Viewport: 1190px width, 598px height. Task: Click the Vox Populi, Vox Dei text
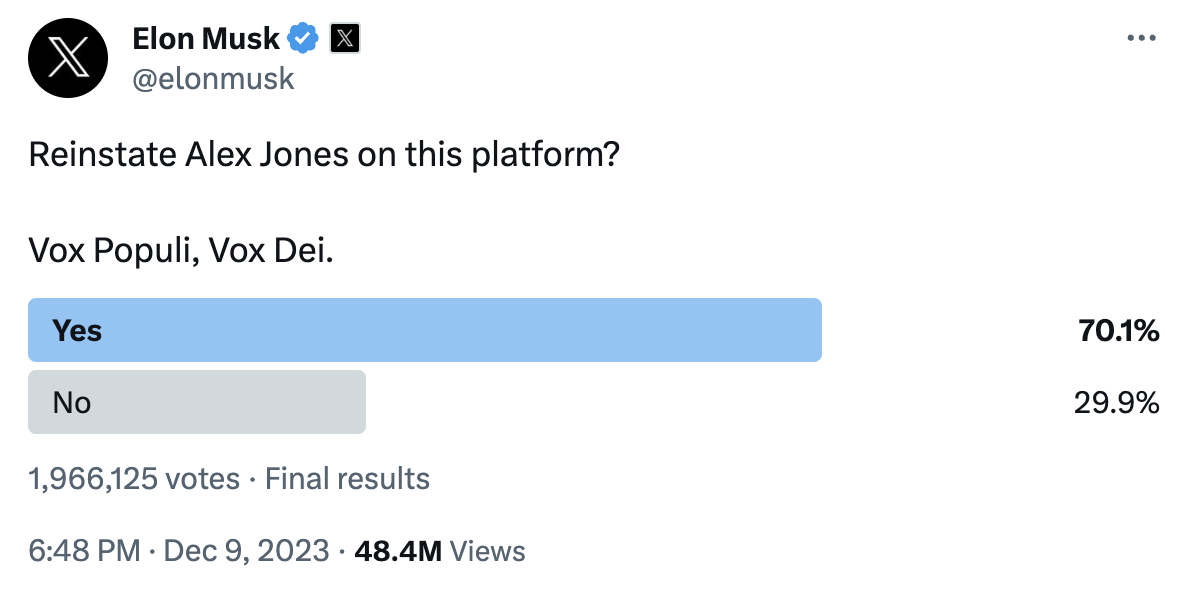point(181,250)
